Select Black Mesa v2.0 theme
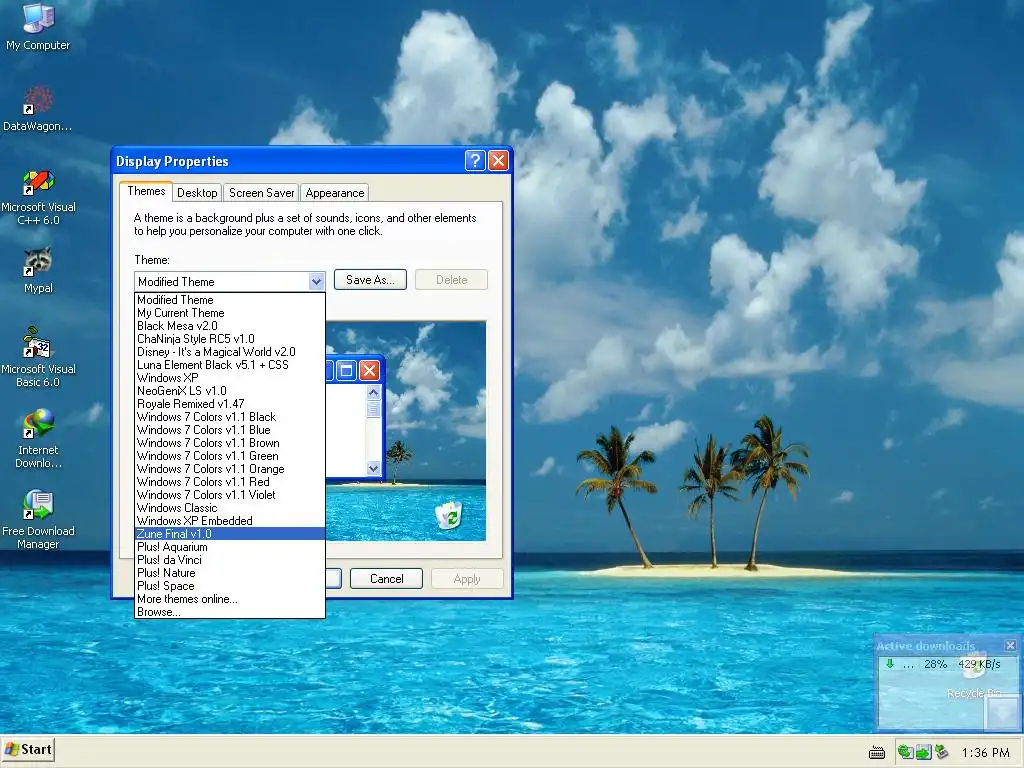1024x768 pixels. pos(230,326)
